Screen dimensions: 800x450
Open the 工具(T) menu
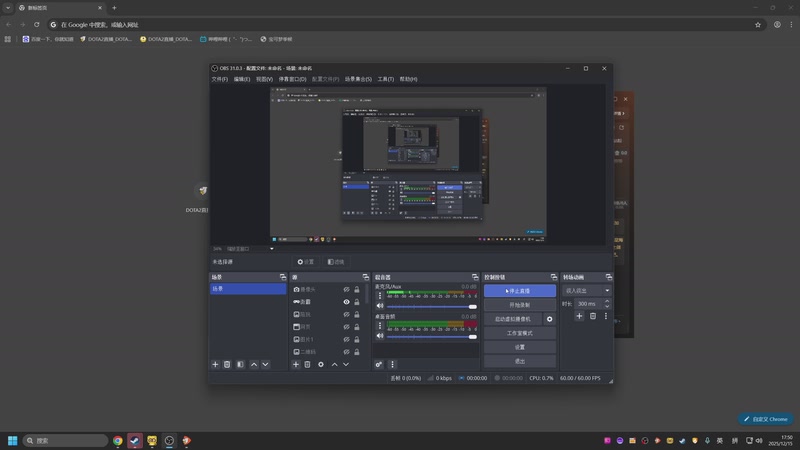pyautogui.click(x=385, y=79)
